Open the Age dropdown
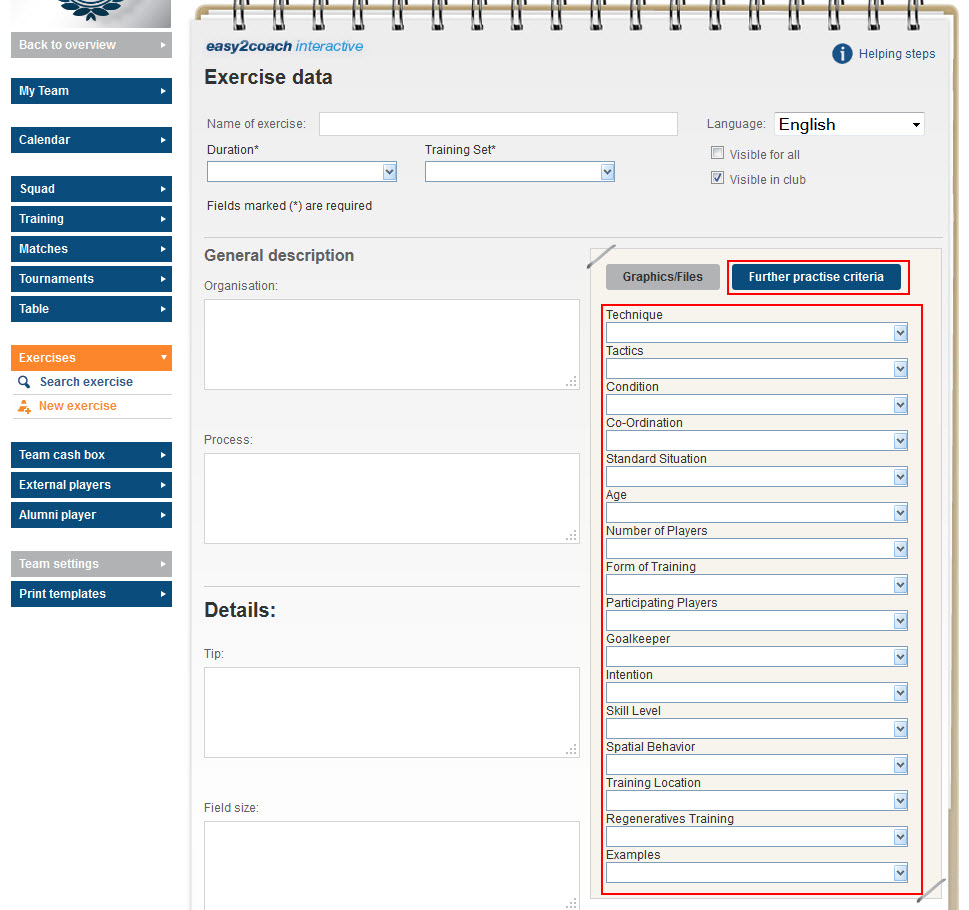 pyautogui.click(x=756, y=513)
